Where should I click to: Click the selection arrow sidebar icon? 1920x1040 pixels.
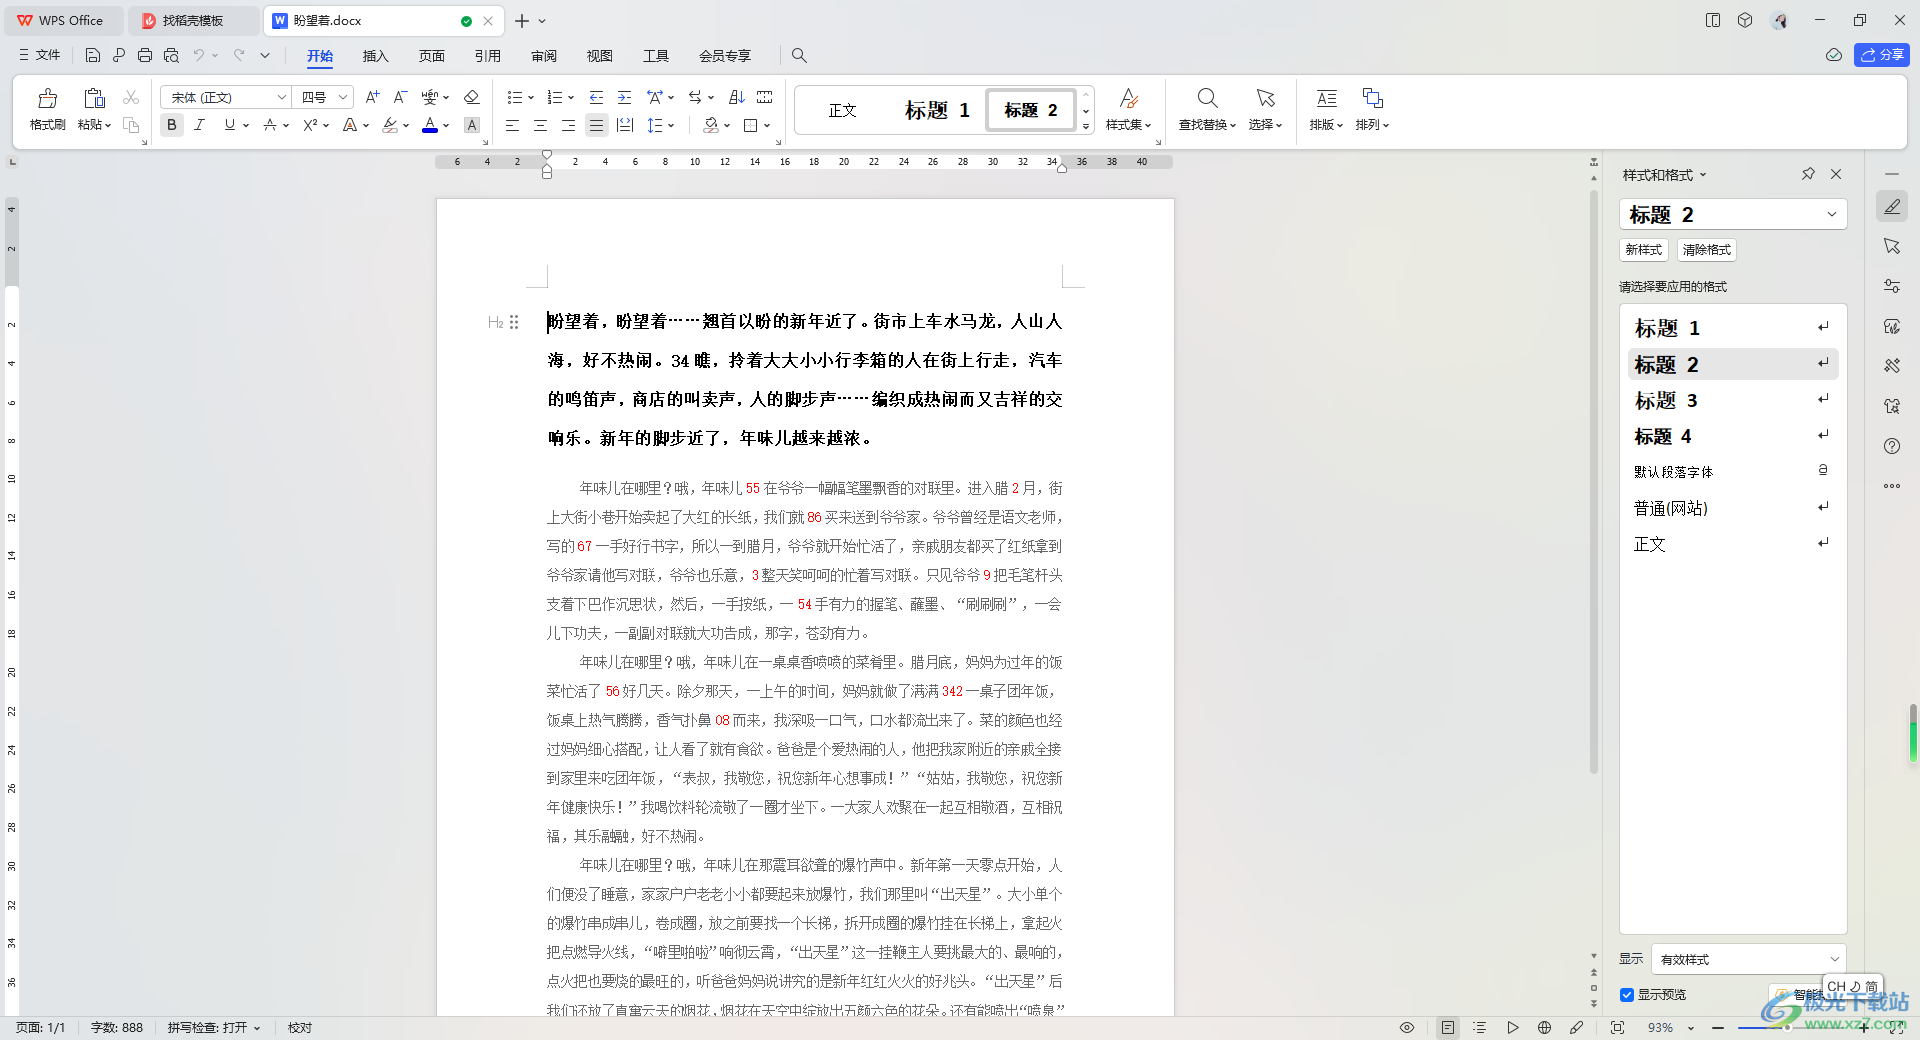point(1892,246)
